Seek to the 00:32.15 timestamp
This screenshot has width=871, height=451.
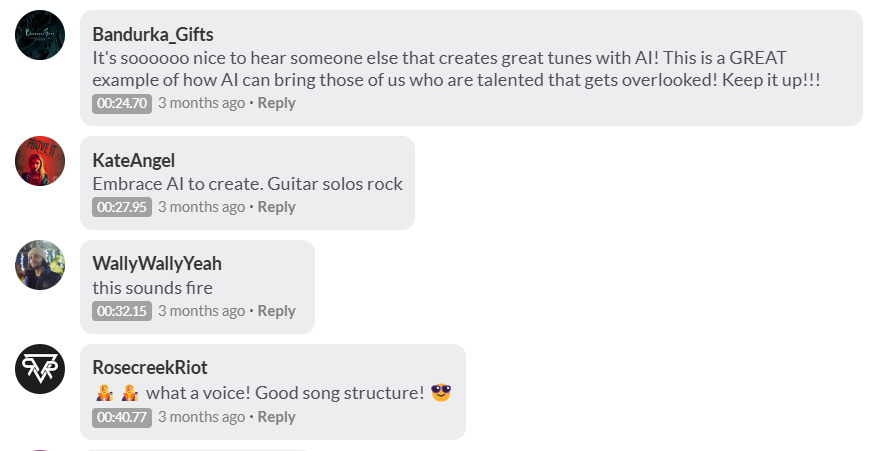122,311
